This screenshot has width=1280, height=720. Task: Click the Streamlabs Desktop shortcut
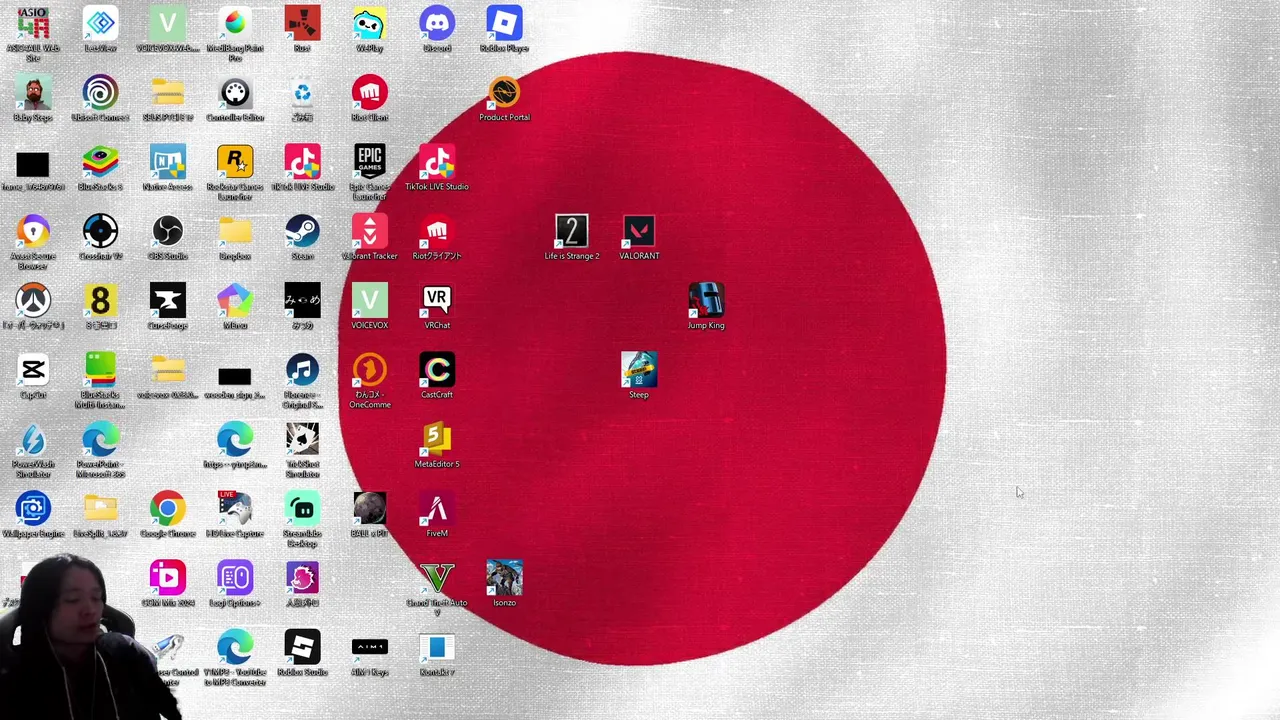click(x=302, y=510)
